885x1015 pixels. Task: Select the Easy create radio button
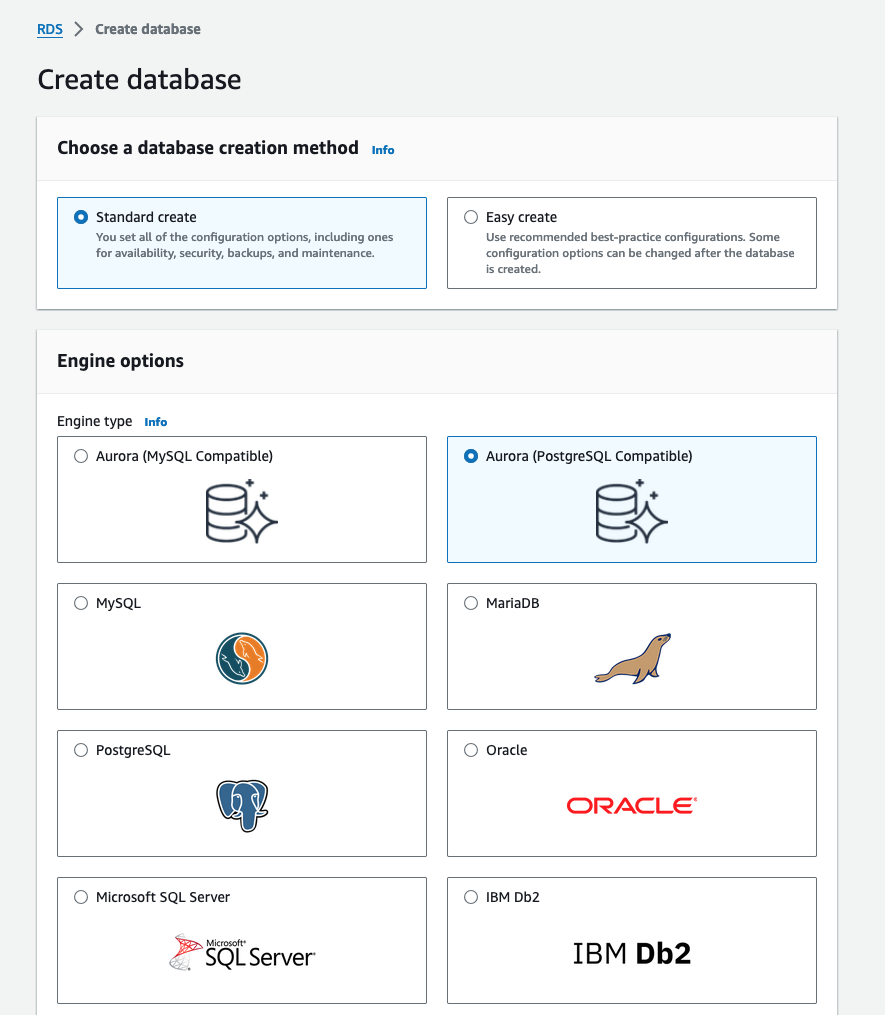pyautogui.click(x=471, y=217)
